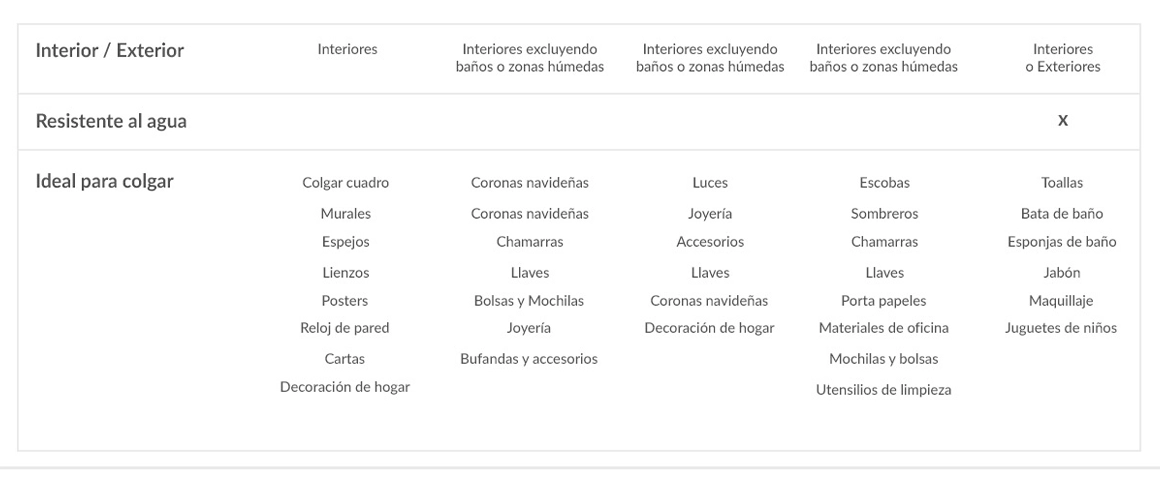1160x480 pixels.
Task: Select the 'Interior / Exterior' row header
Action: click(x=110, y=51)
